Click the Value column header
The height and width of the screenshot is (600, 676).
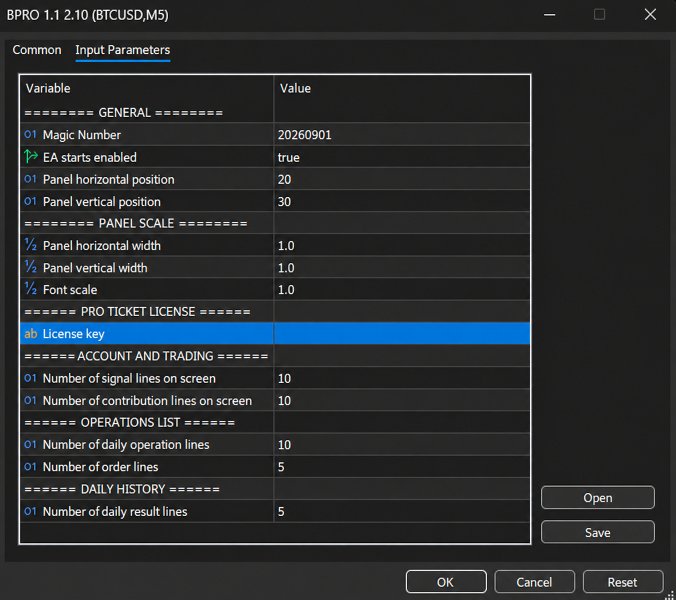(x=402, y=88)
